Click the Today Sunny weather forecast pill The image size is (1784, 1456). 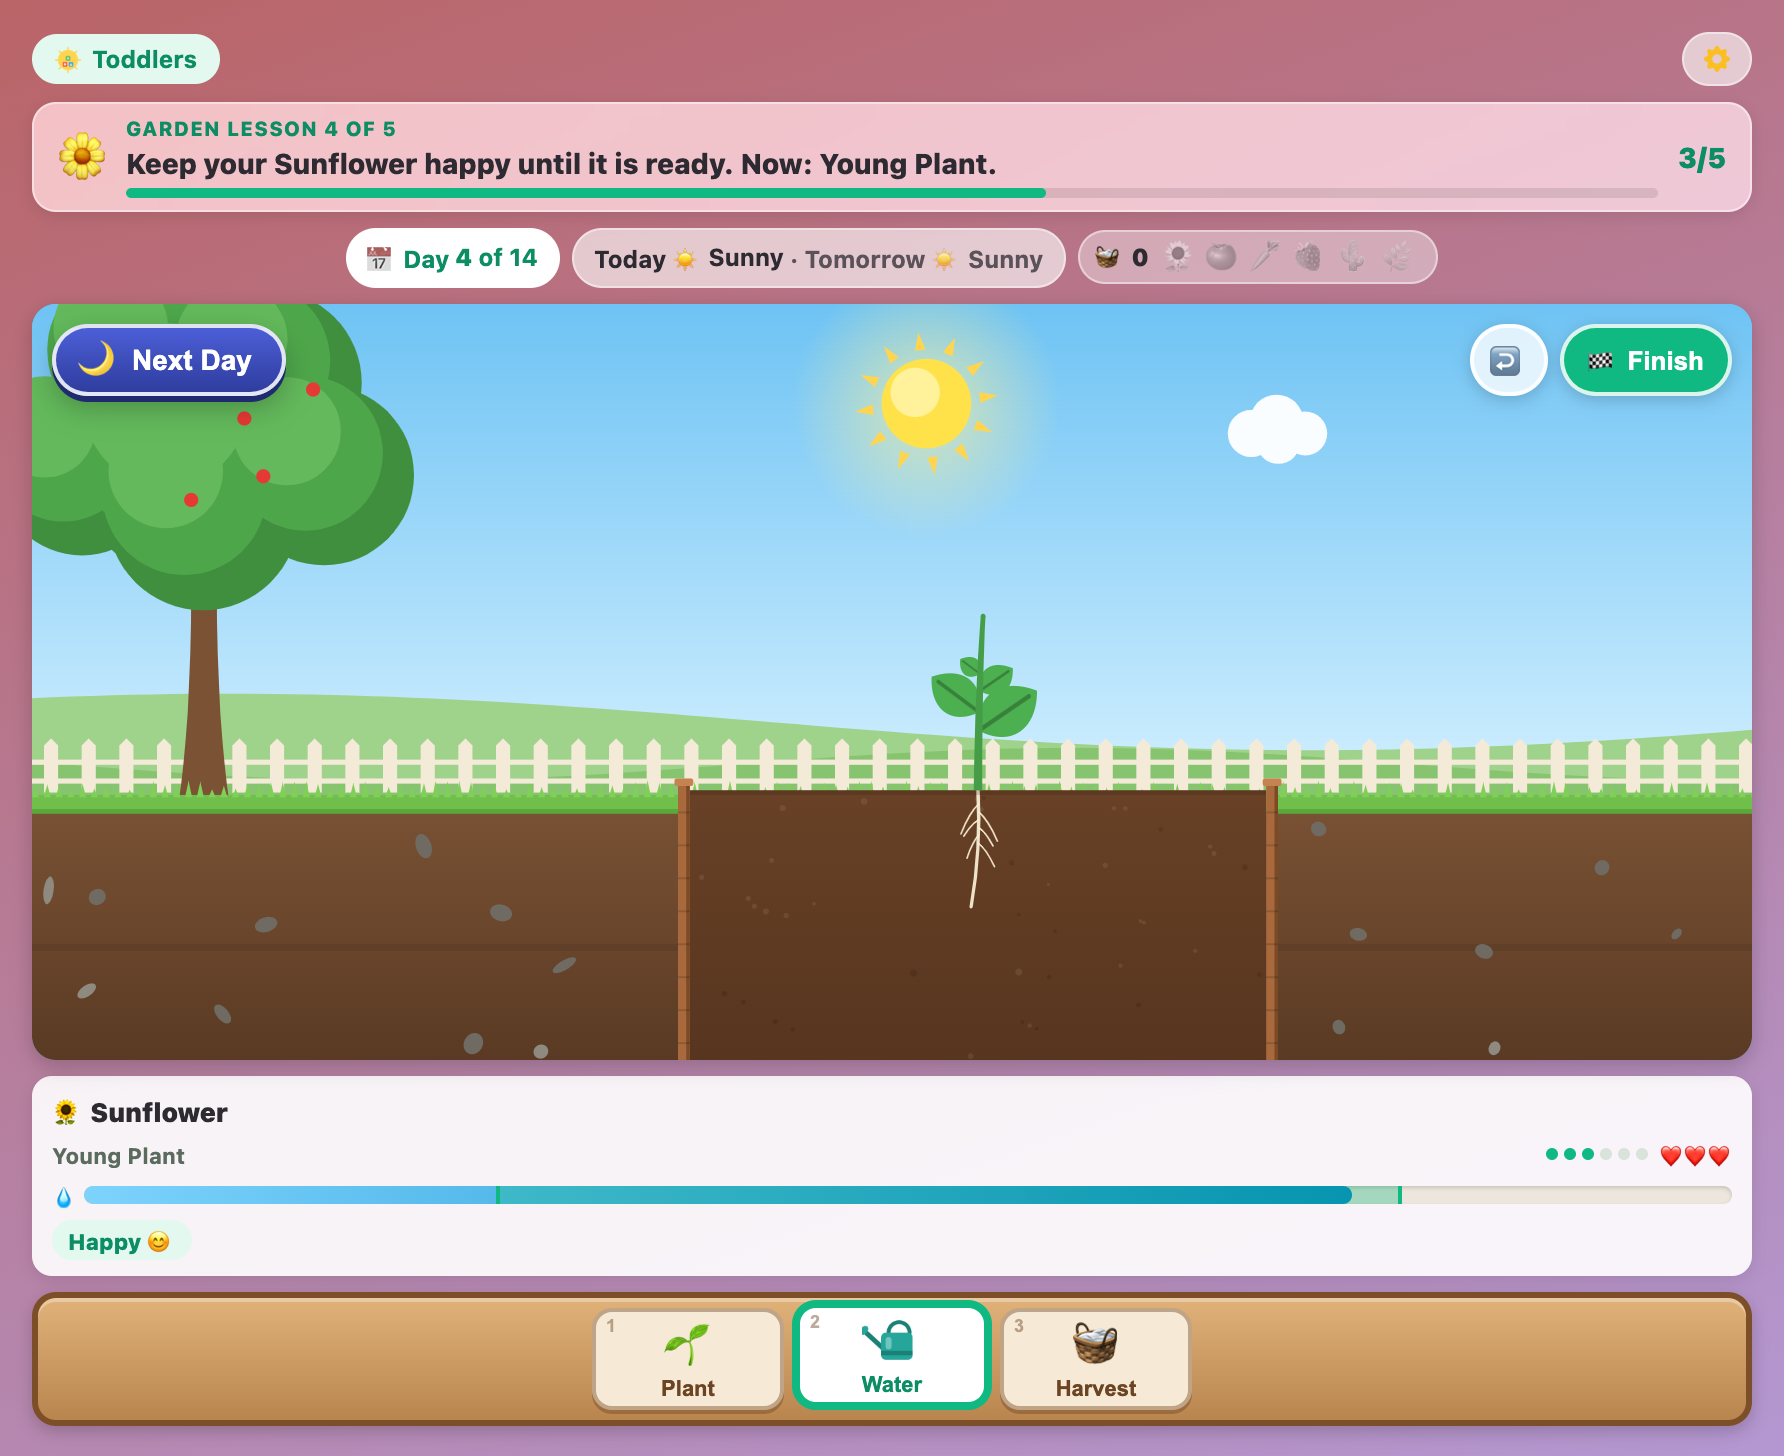819,259
